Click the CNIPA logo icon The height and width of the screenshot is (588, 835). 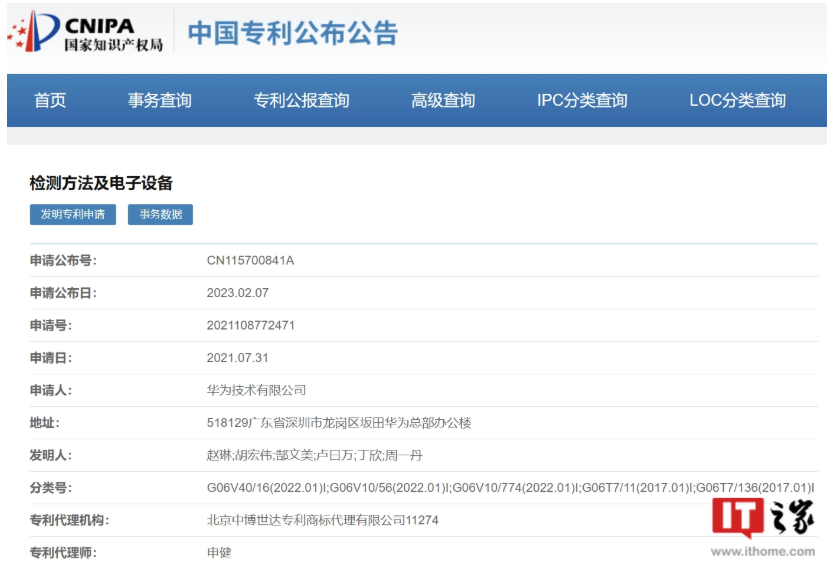tap(34, 32)
